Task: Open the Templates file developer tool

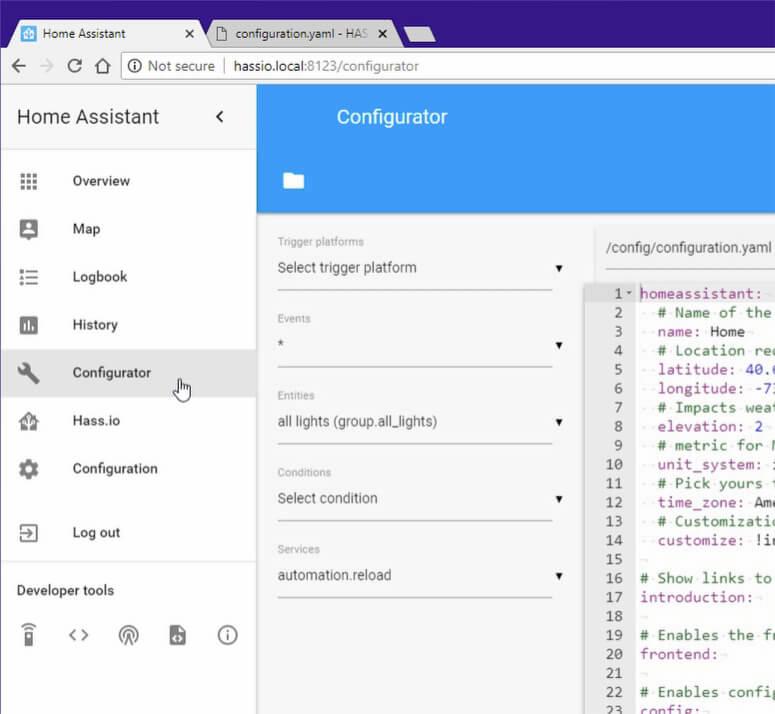Action: [178, 635]
